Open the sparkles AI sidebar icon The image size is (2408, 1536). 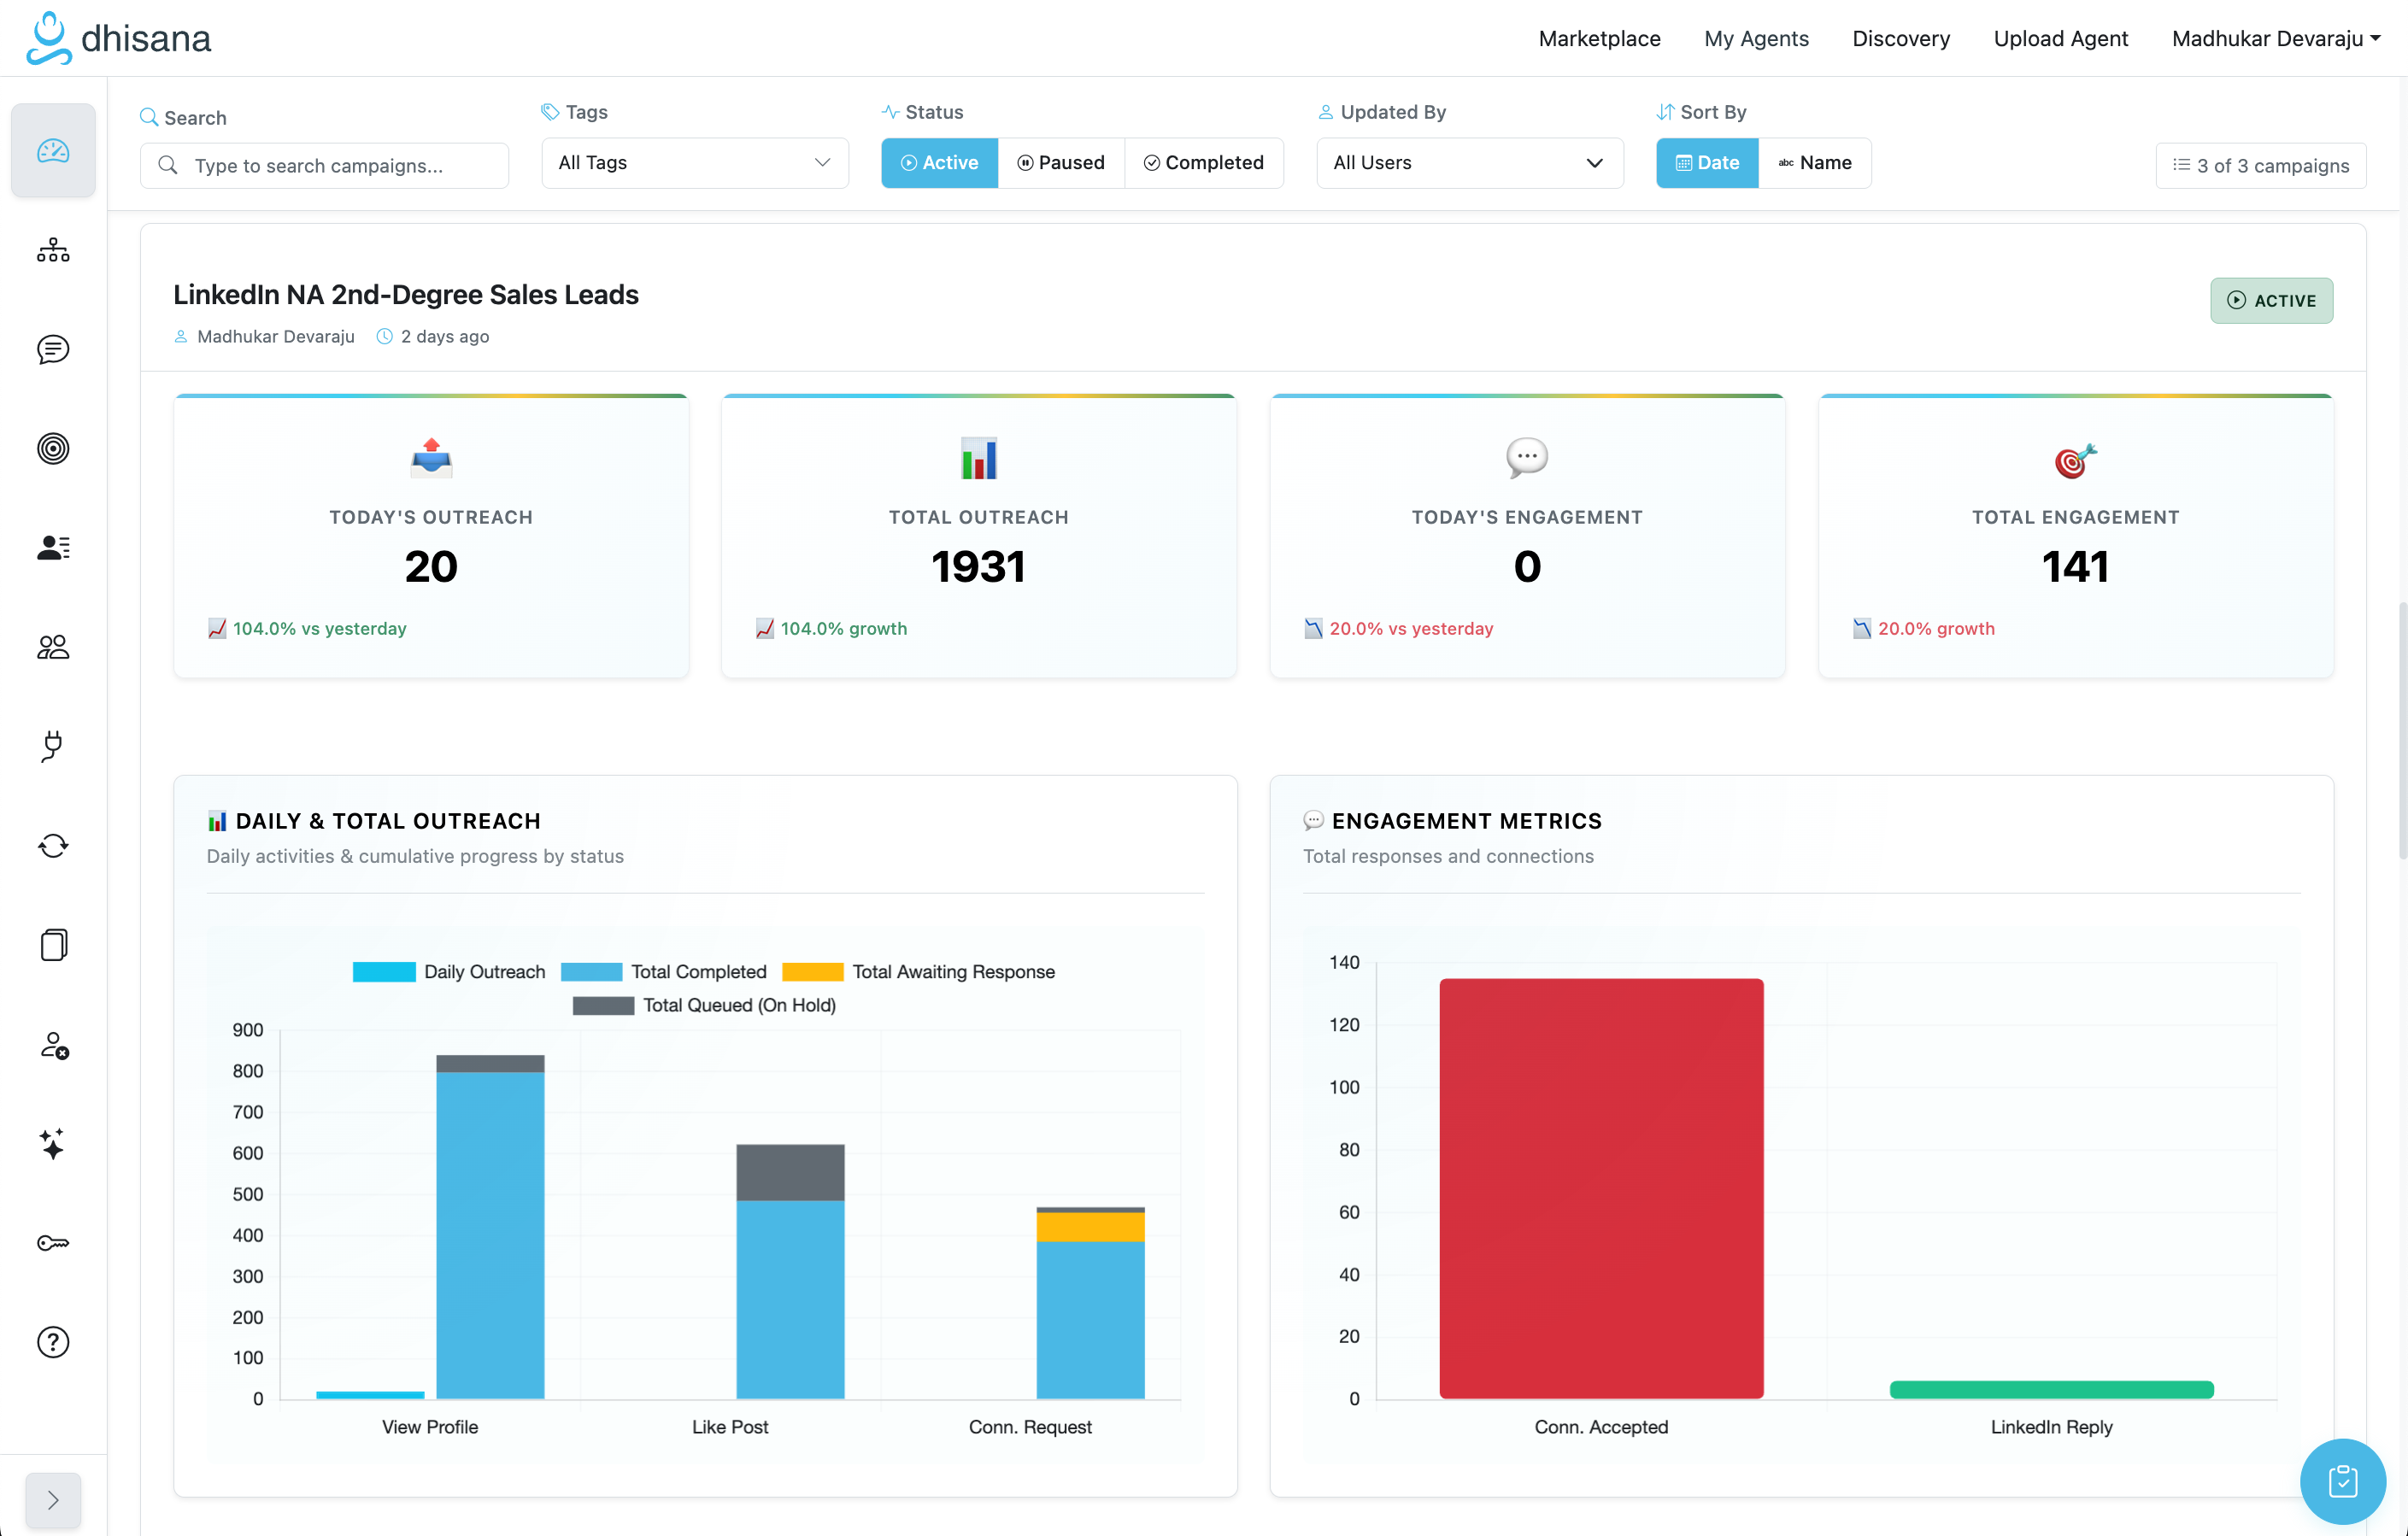(53, 1143)
